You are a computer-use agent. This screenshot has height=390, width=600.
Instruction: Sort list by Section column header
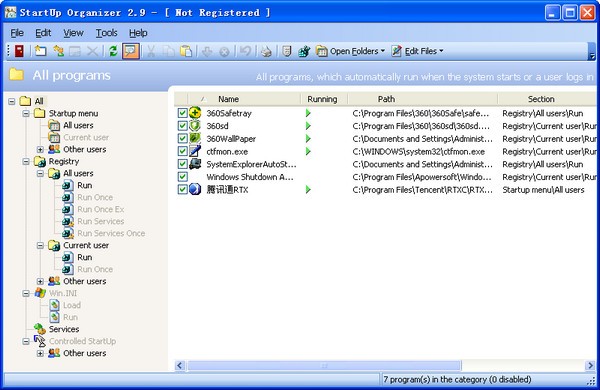coord(547,99)
